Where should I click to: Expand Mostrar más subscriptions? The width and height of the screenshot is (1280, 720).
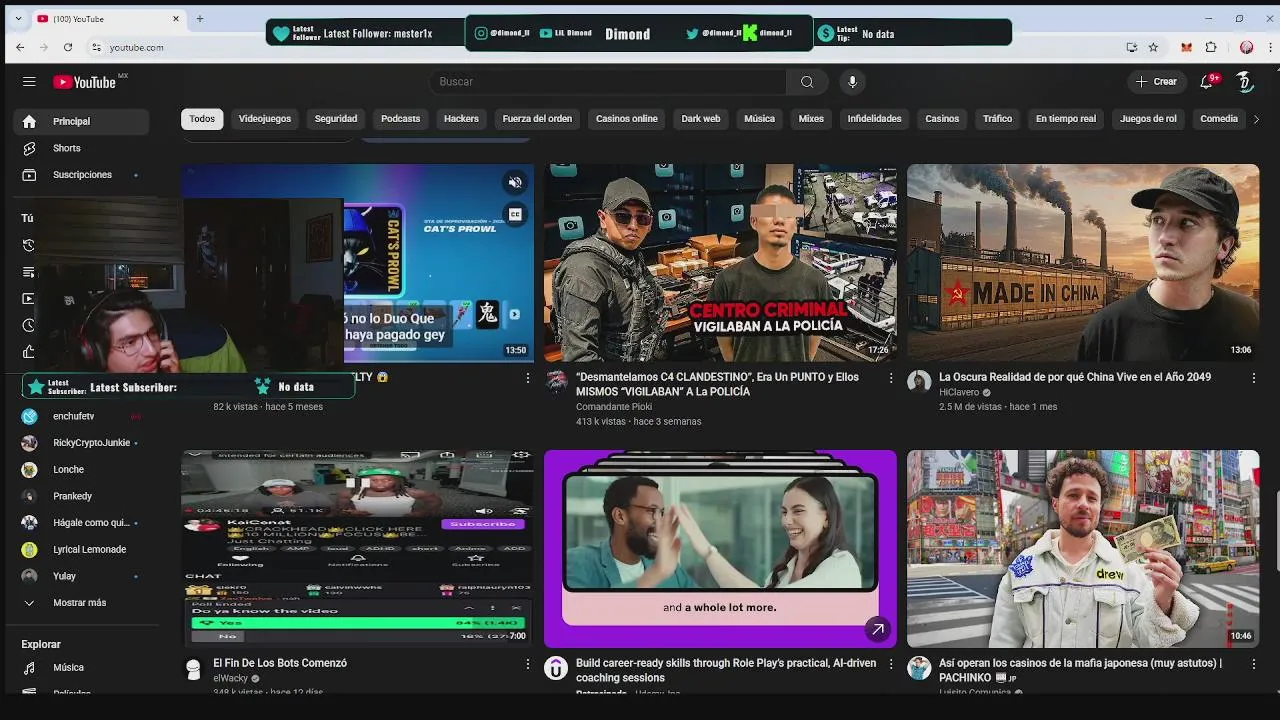(x=82, y=603)
